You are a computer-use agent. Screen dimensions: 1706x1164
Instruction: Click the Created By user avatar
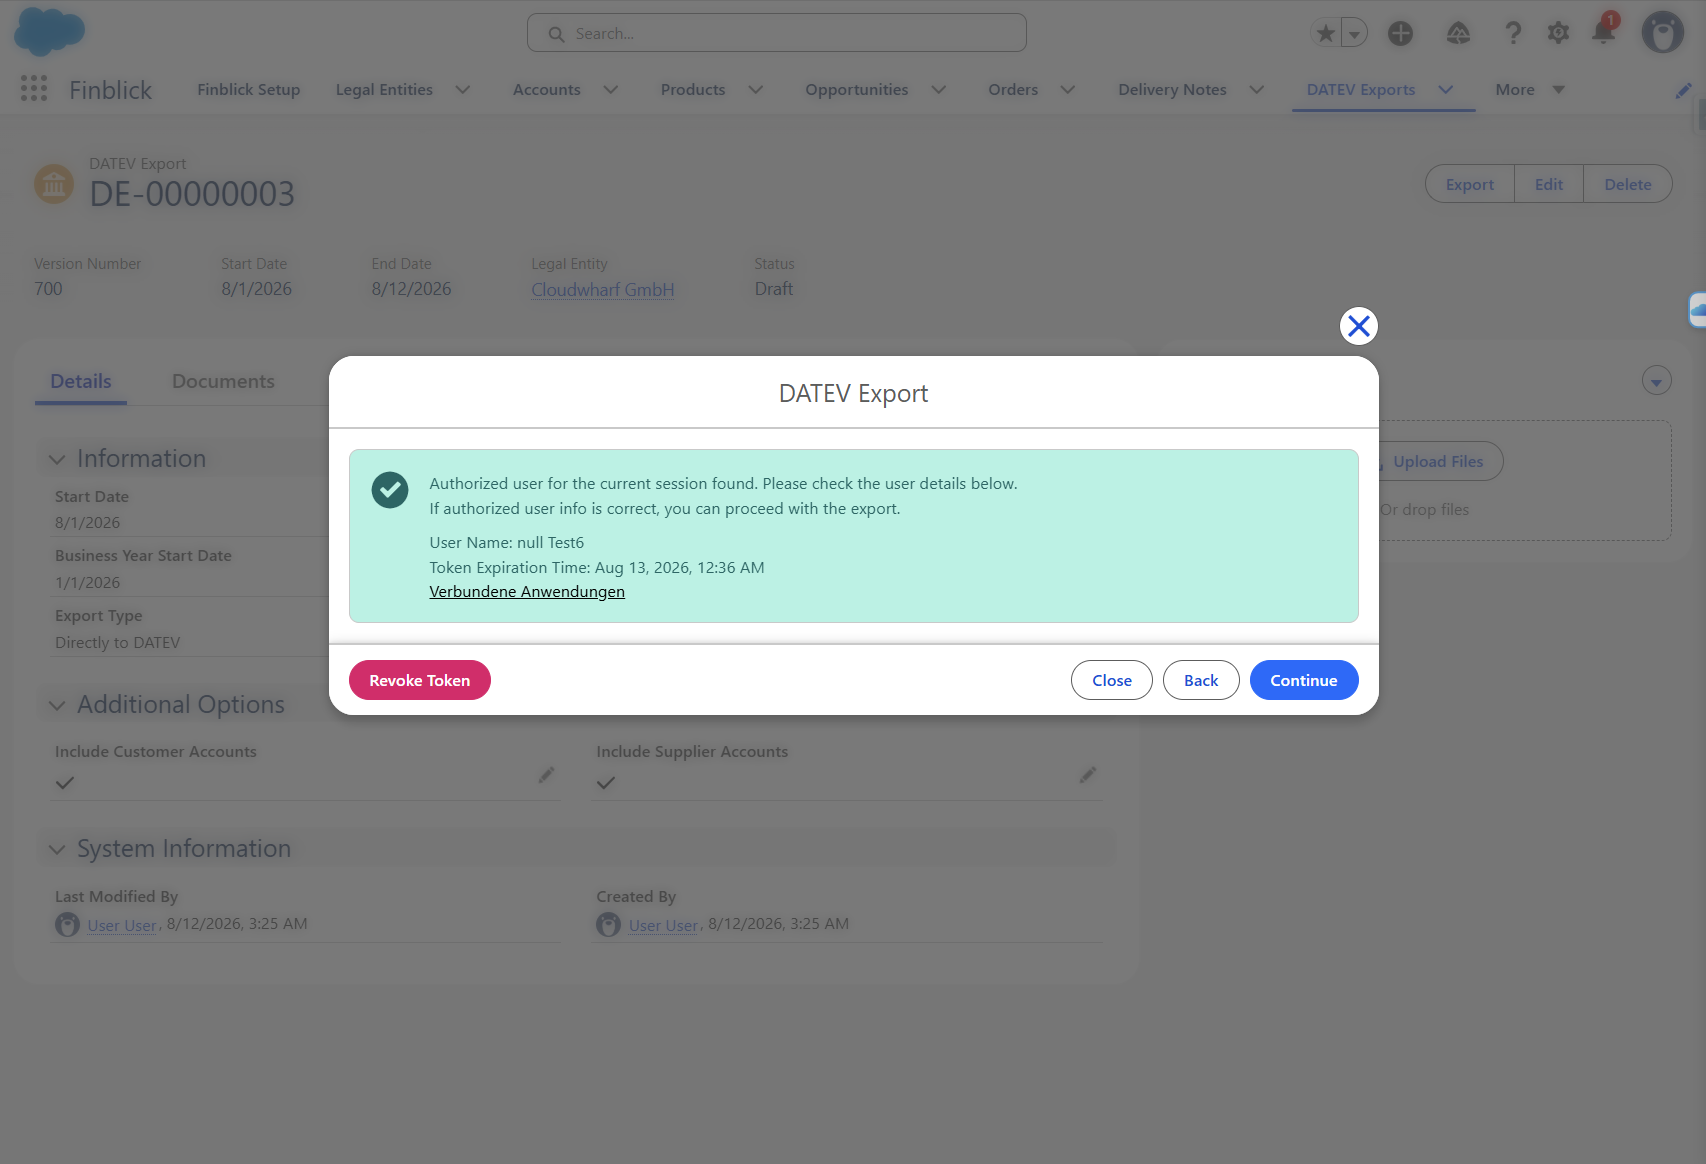(x=608, y=925)
